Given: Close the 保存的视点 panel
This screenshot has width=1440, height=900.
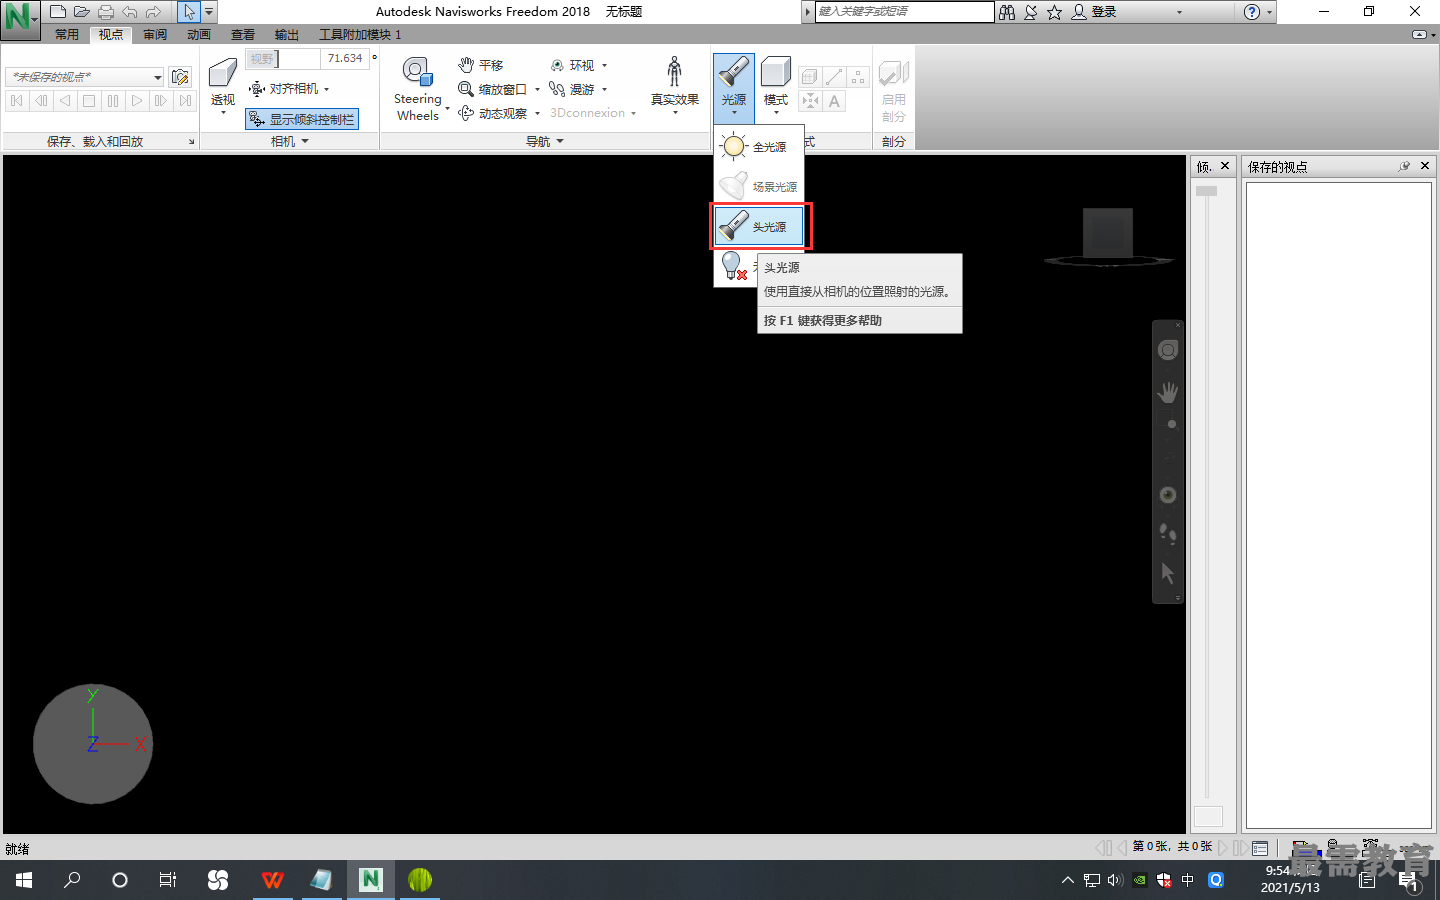Looking at the screenshot, I should point(1425,166).
